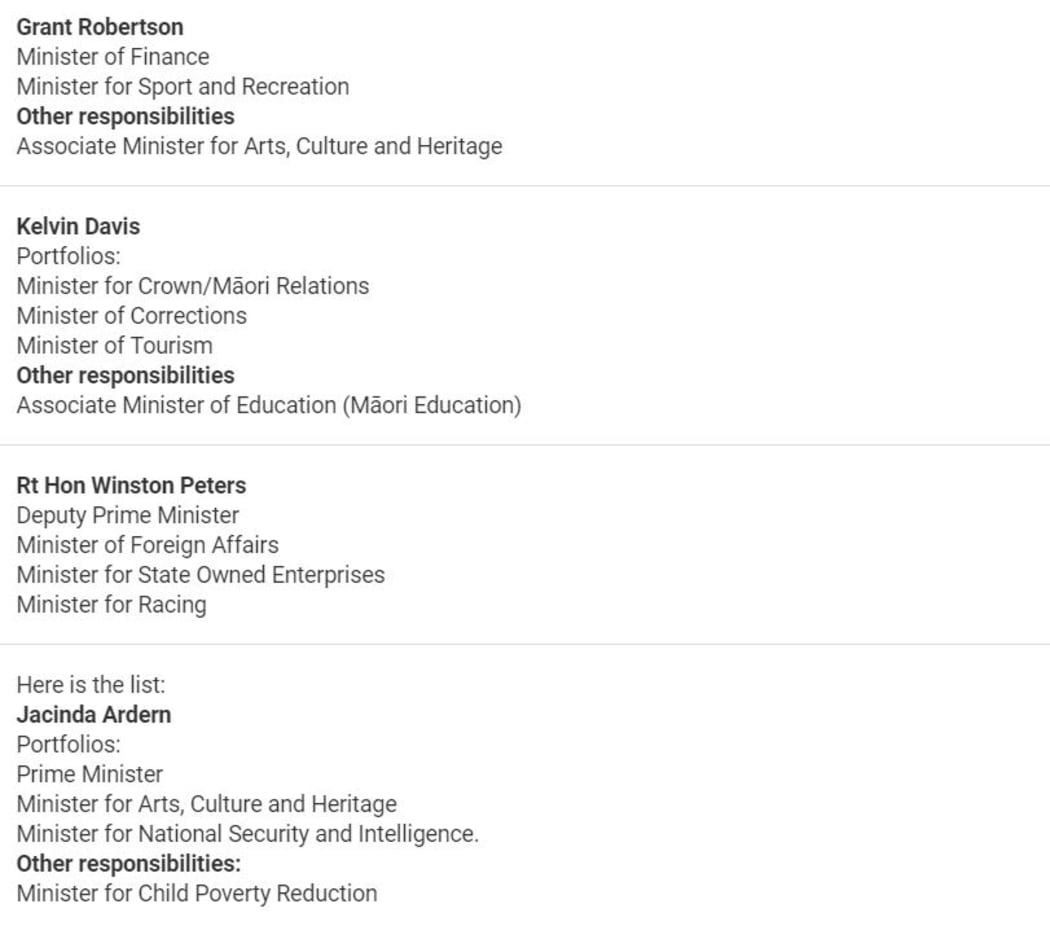The image size is (1050, 926).
Task: Click the Grant Robertson name heading
Action: [x=100, y=27]
